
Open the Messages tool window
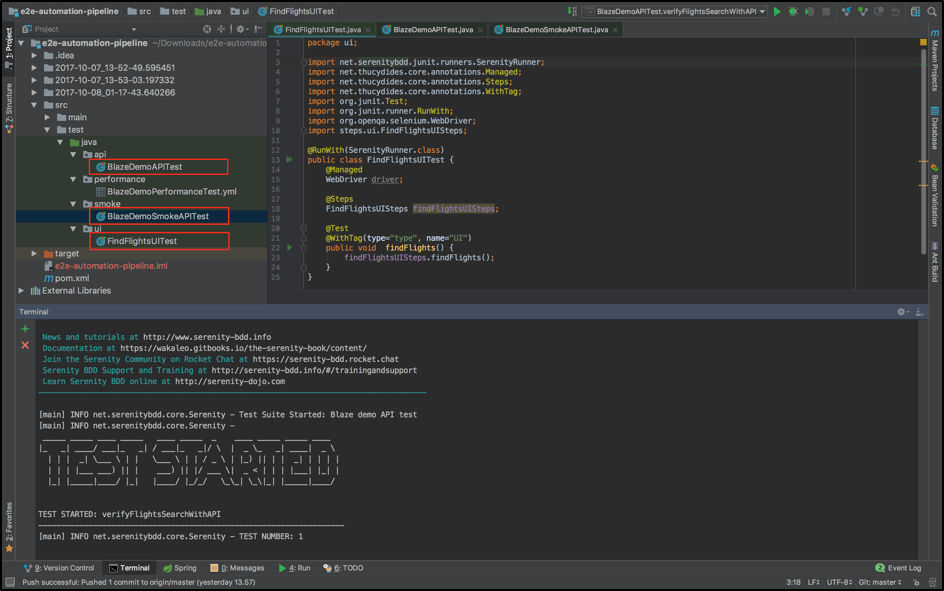[x=237, y=568]
